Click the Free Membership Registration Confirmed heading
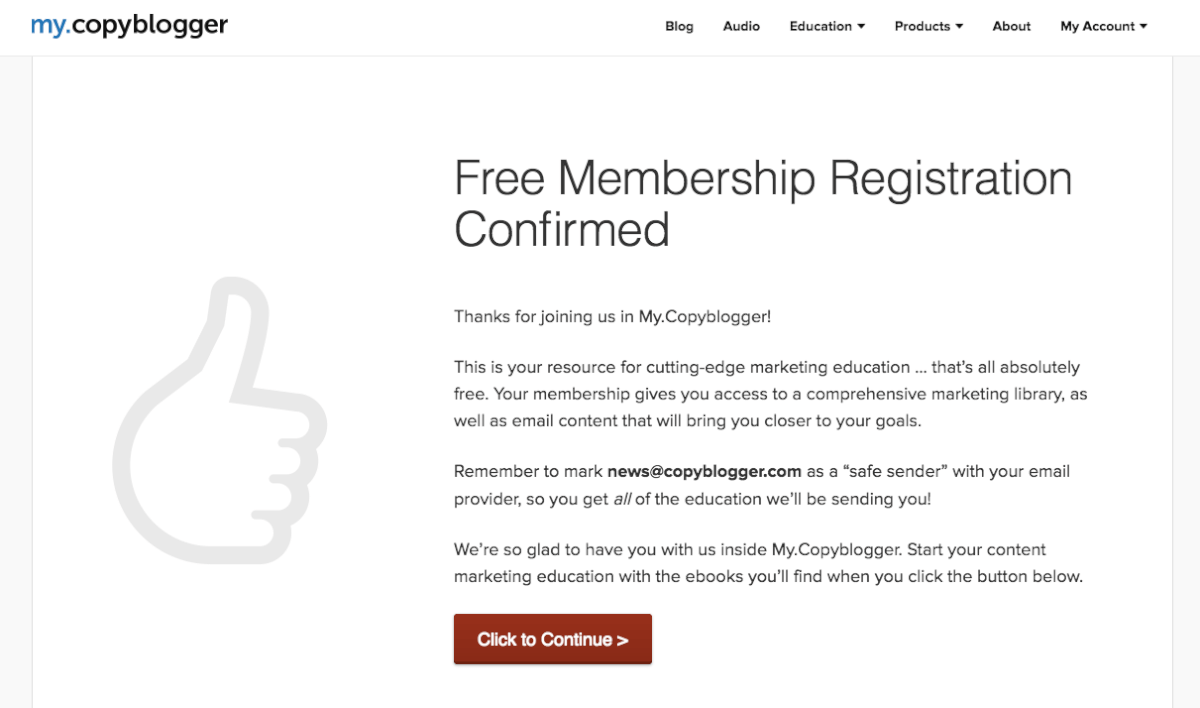 point(763,204)
